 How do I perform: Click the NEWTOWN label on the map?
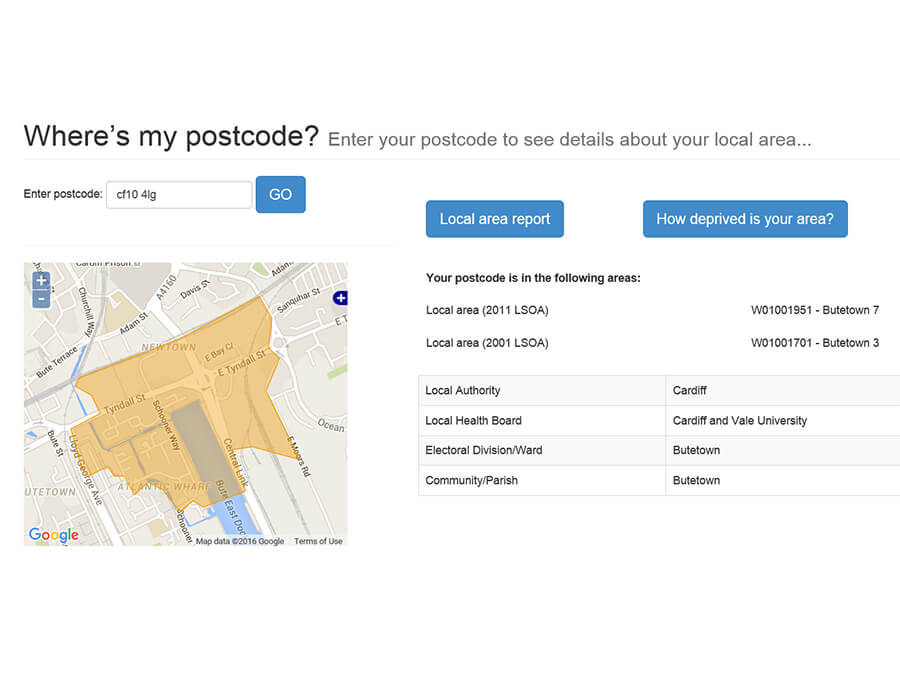coord(169,348)
